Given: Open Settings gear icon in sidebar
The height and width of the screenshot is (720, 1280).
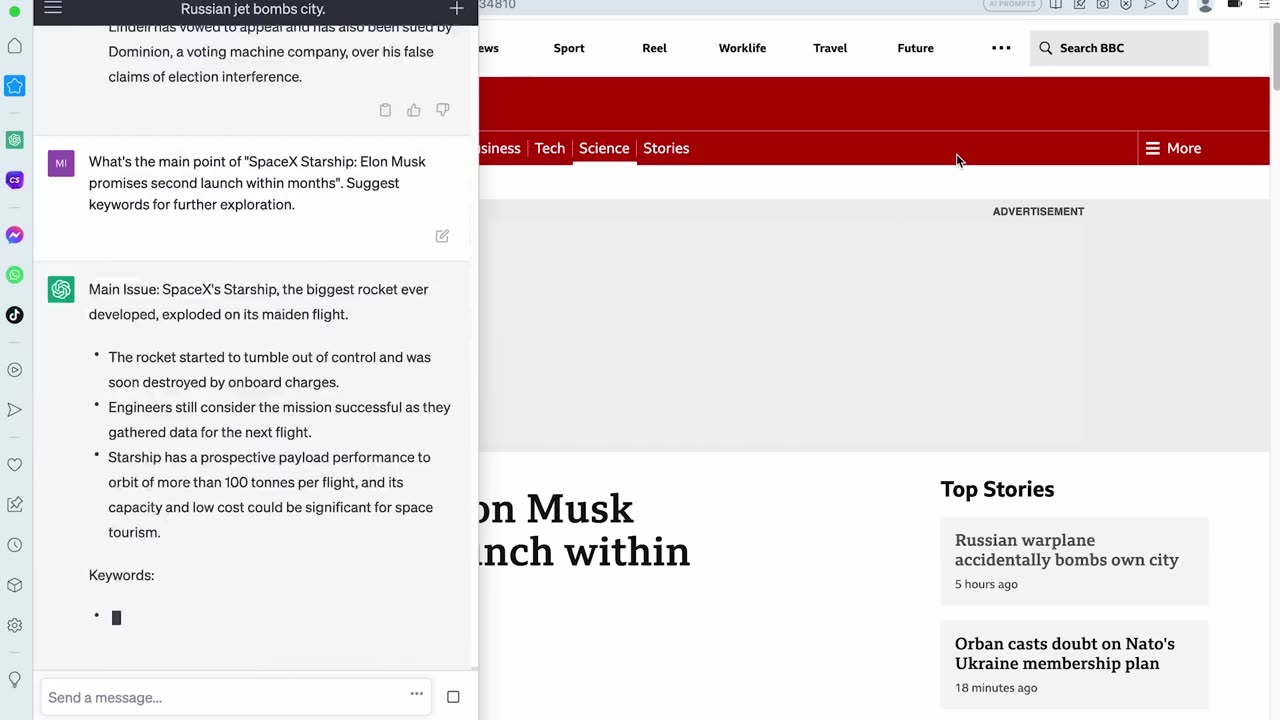Looking at the screenshot, I should tap(15, 625).
